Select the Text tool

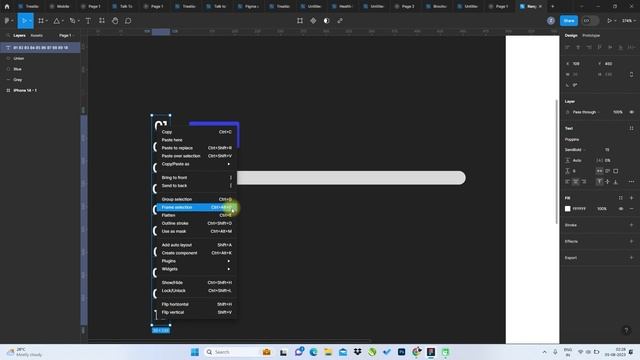pos(88,21)
